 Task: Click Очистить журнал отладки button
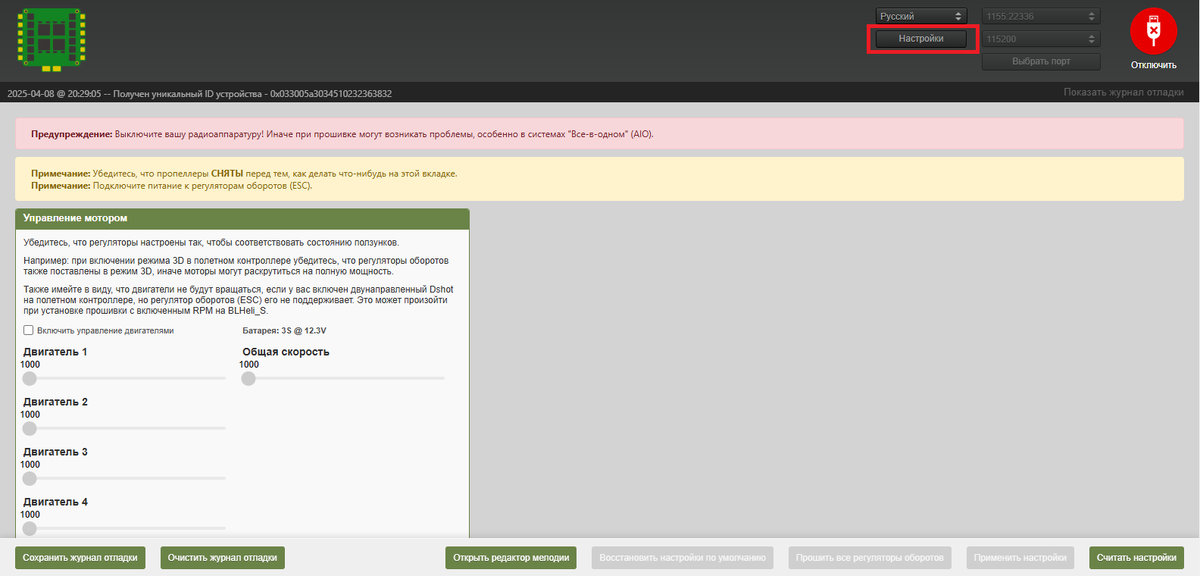[222, 558]
